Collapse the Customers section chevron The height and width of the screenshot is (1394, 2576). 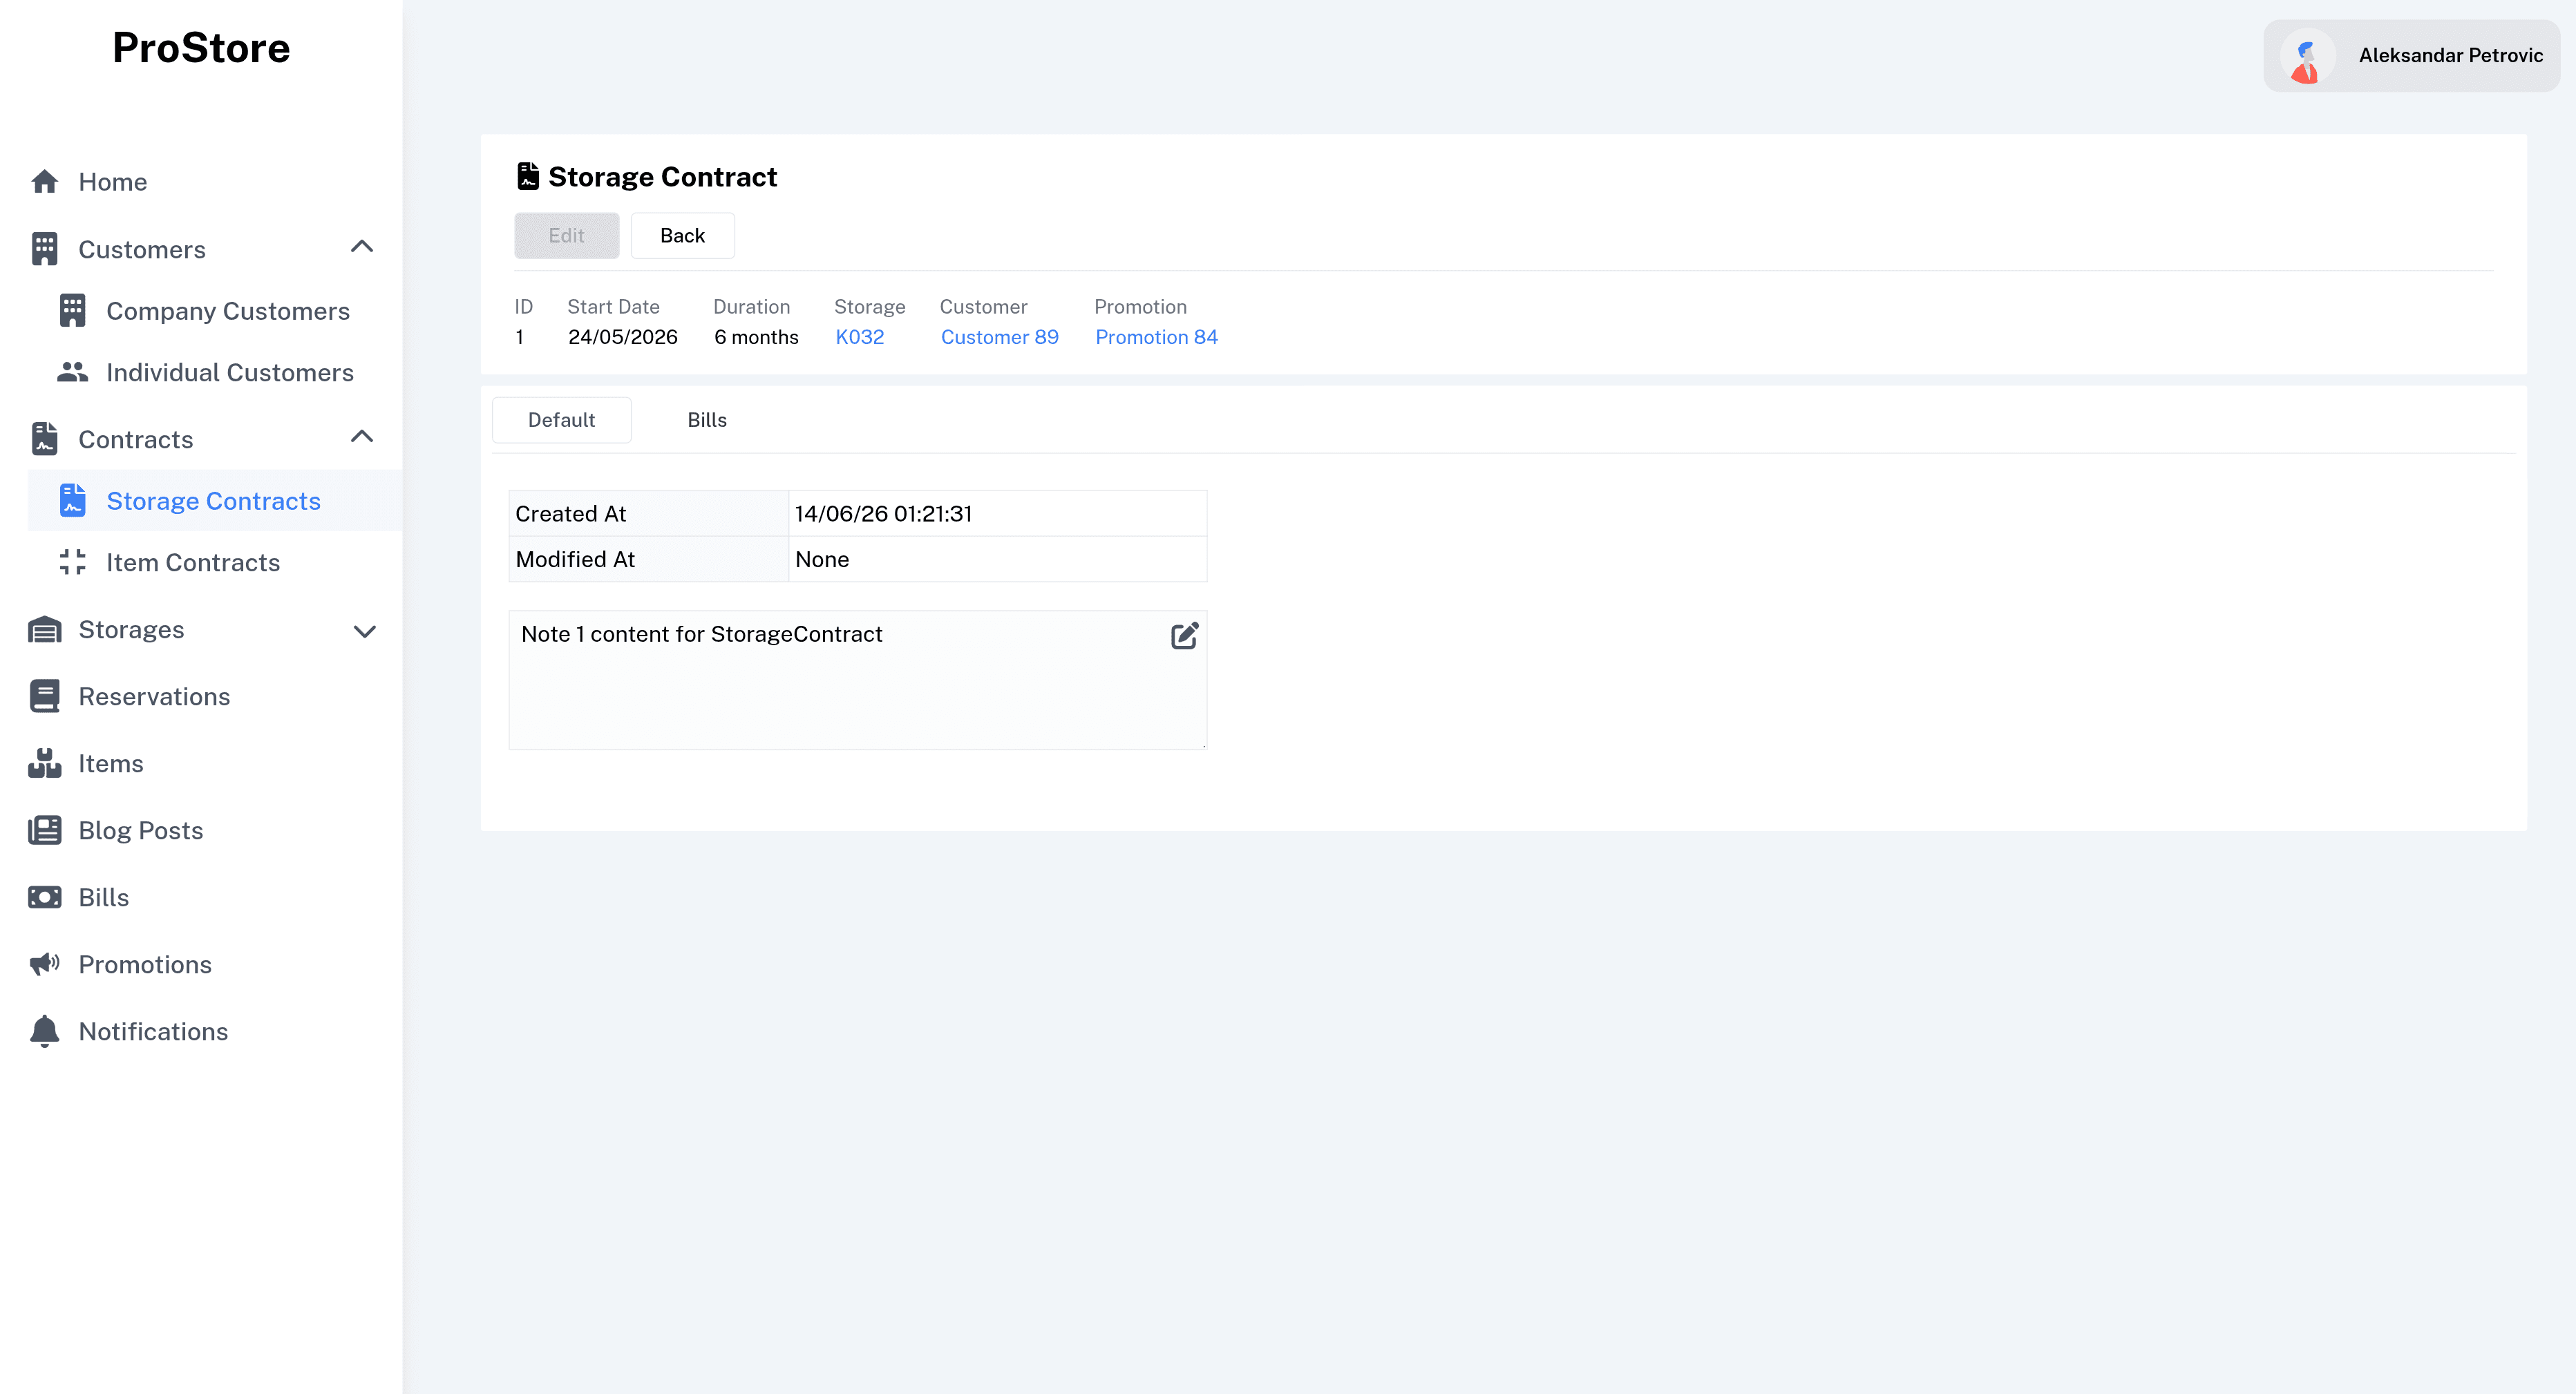[362, 247]
